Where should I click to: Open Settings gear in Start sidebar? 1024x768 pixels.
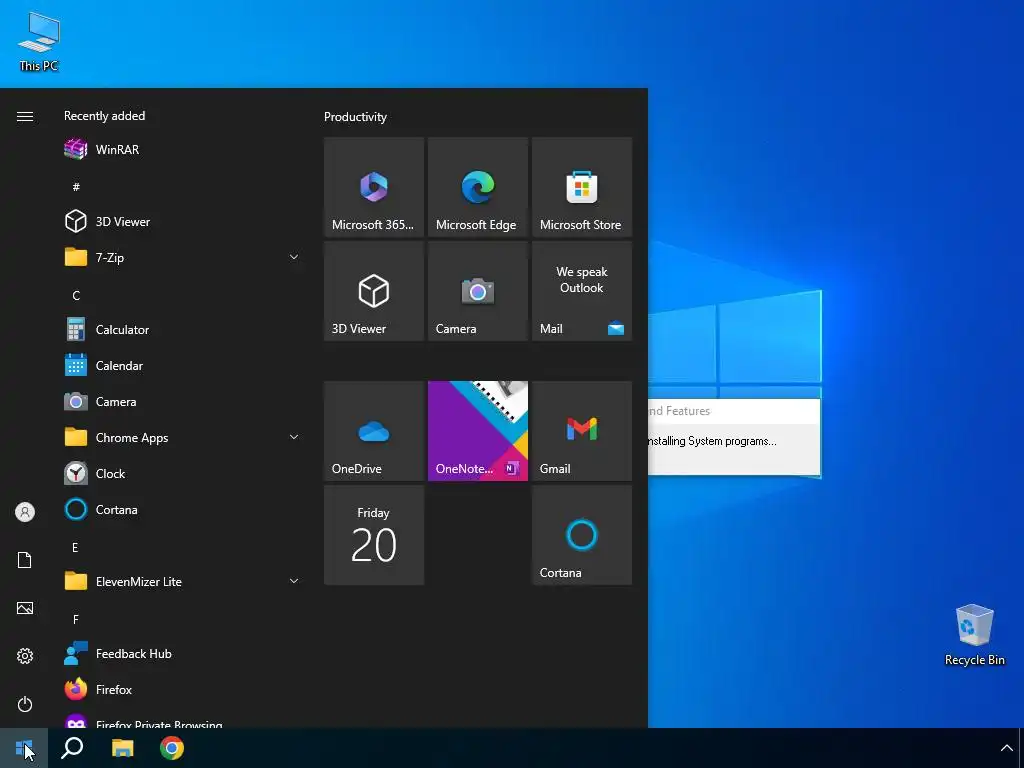25,656
